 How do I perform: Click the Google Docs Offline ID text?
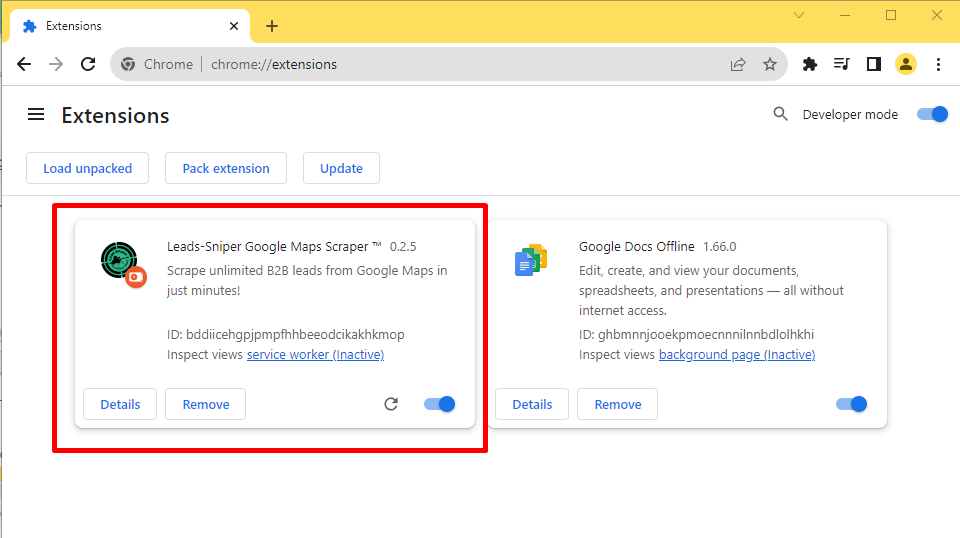tap(697, 335)
